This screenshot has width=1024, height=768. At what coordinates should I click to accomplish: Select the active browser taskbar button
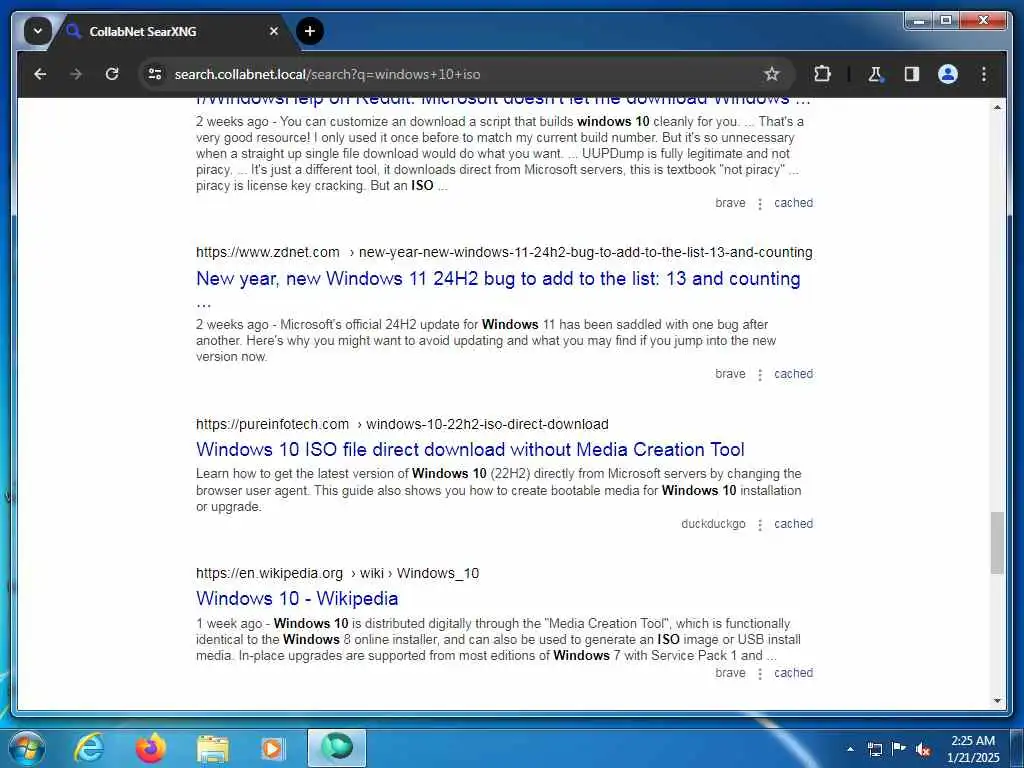click(x=337, y=748)
